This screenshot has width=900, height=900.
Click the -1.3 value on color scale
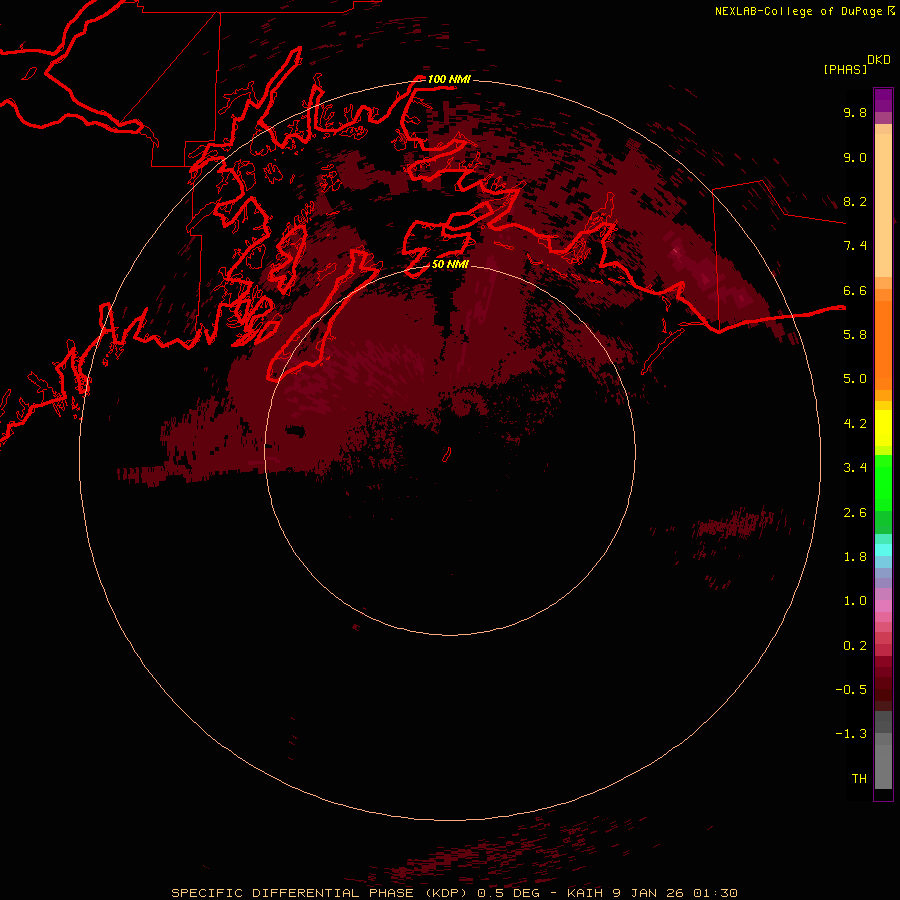click(x=851, y=734)
